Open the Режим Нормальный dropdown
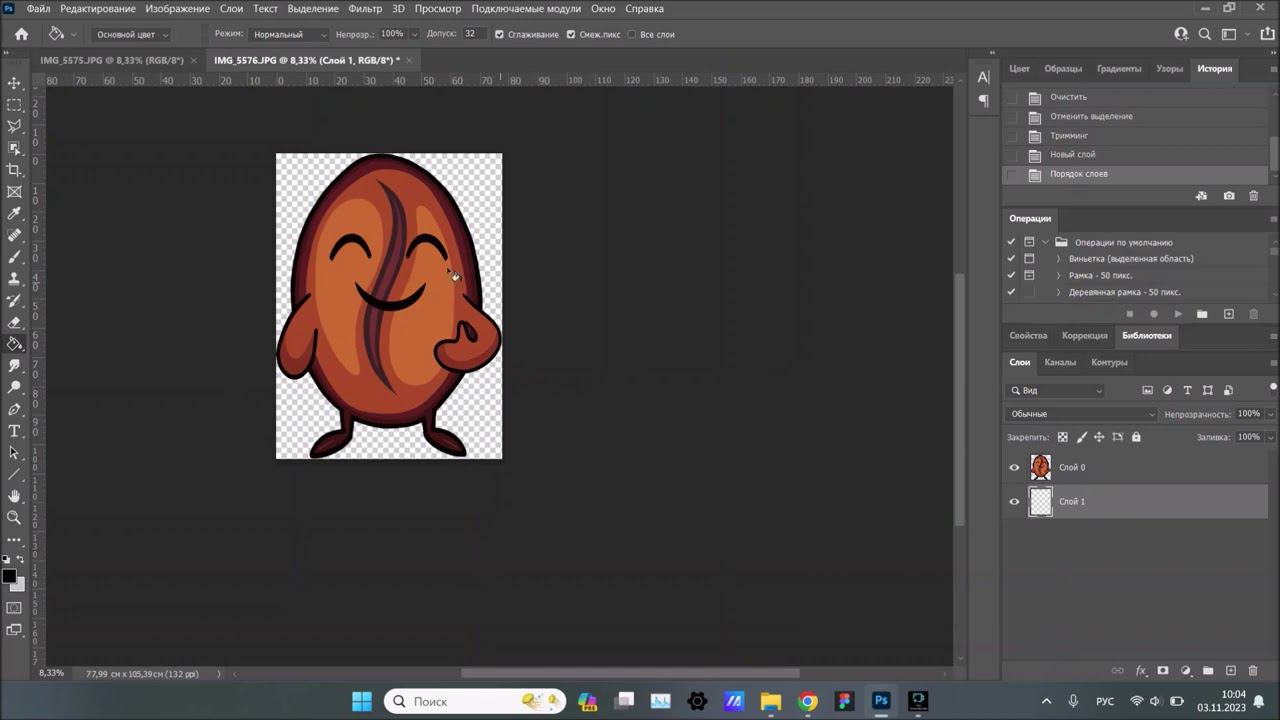Screen dimensions: 1280x720 (290, 34)
